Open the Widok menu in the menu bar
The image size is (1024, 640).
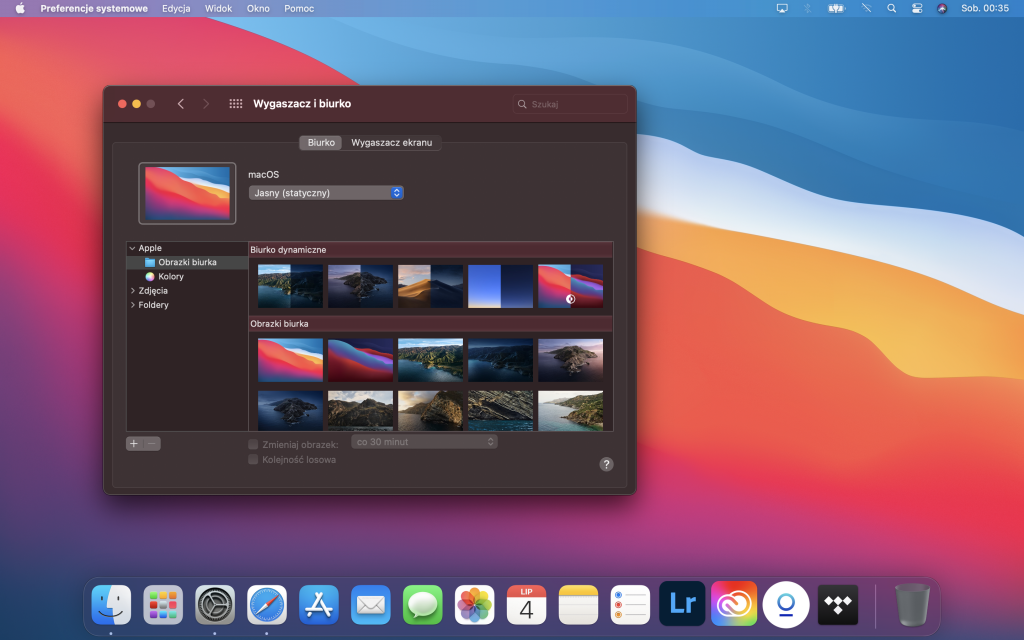[218, 8]
